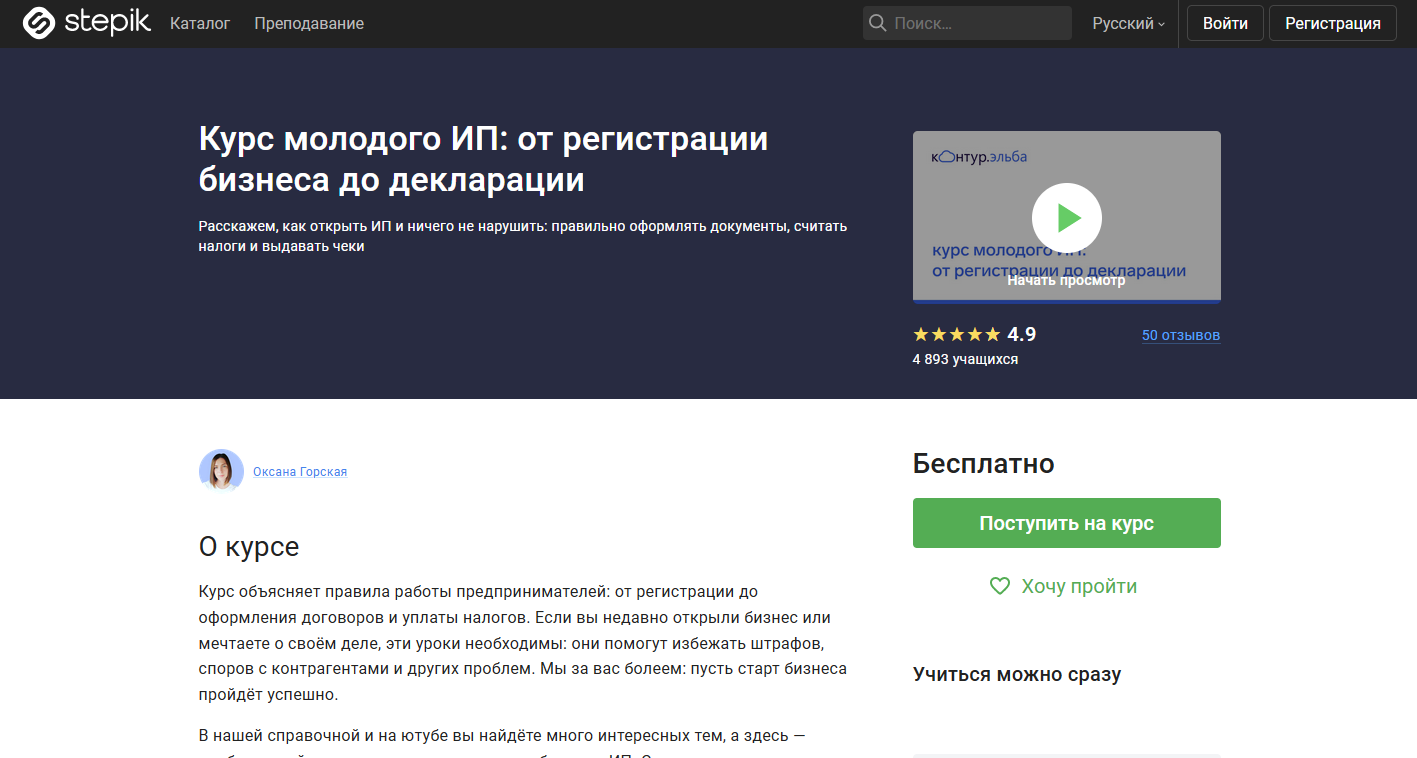Open the instructor avatar of Оксана Горская
Screen dimensions: 1417x758
click(x=221, y=470)
